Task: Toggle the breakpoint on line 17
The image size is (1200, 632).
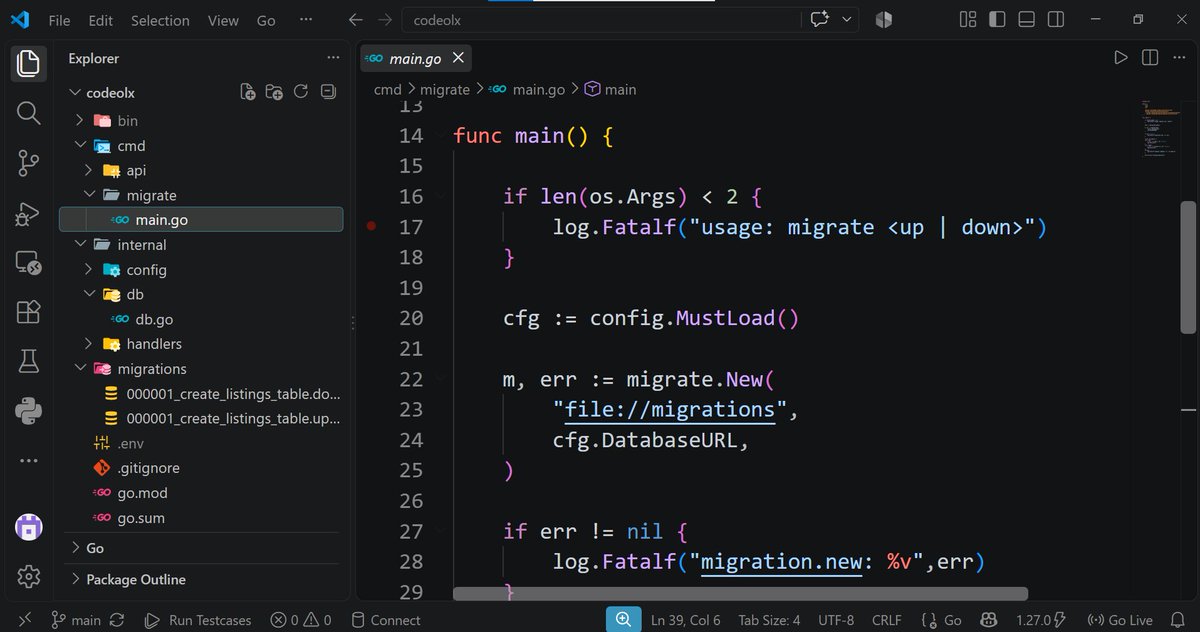Action: 371,227
